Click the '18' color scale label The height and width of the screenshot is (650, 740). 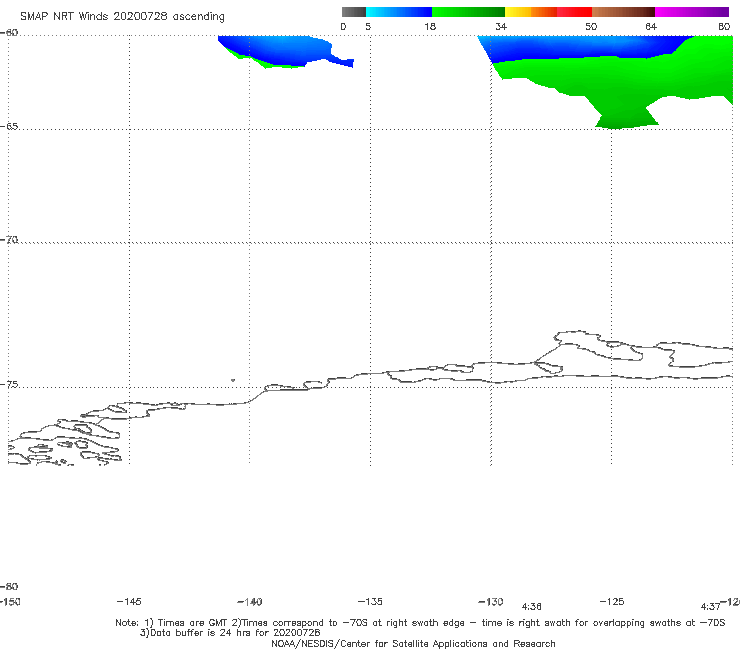[430, 26]
